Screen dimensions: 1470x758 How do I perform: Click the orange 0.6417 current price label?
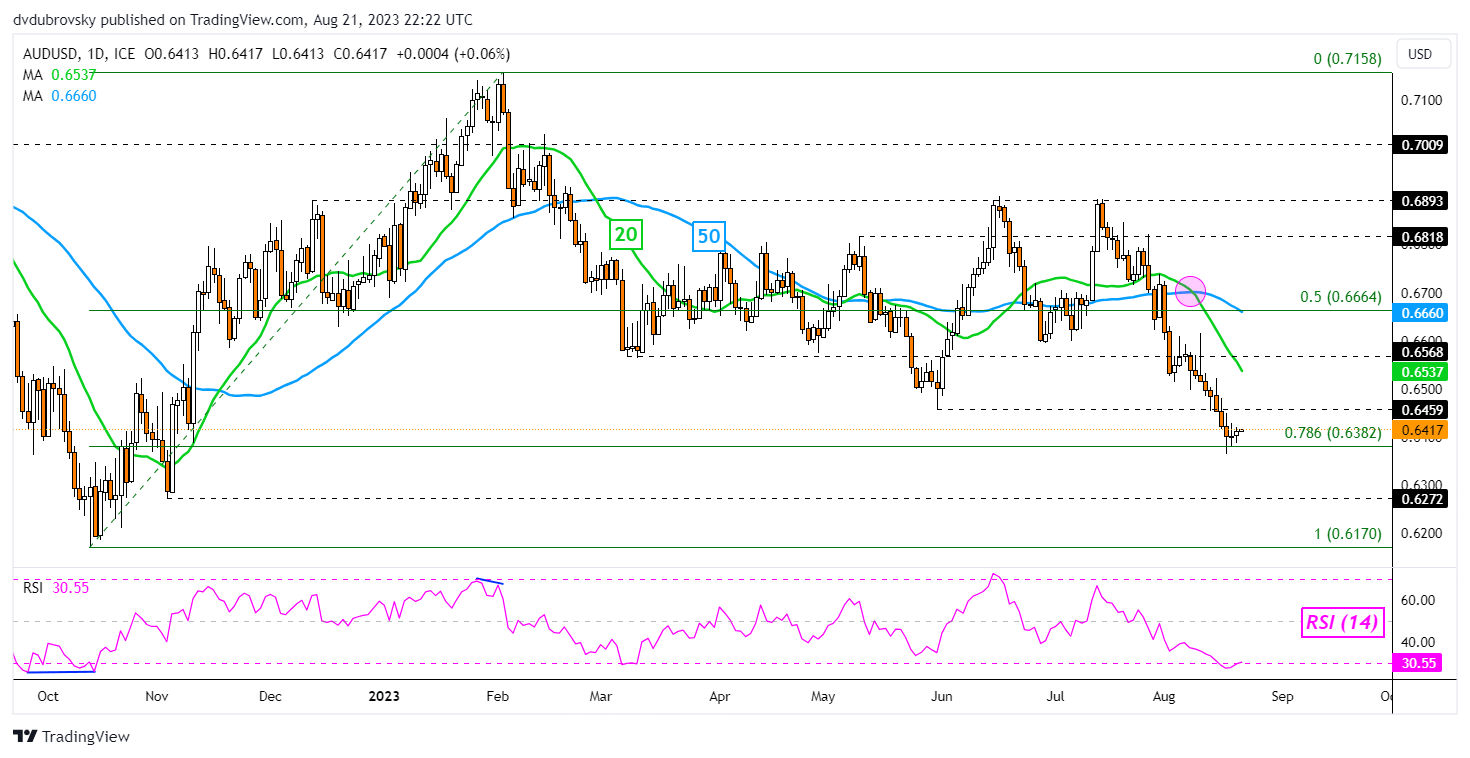pos(1421,429)
